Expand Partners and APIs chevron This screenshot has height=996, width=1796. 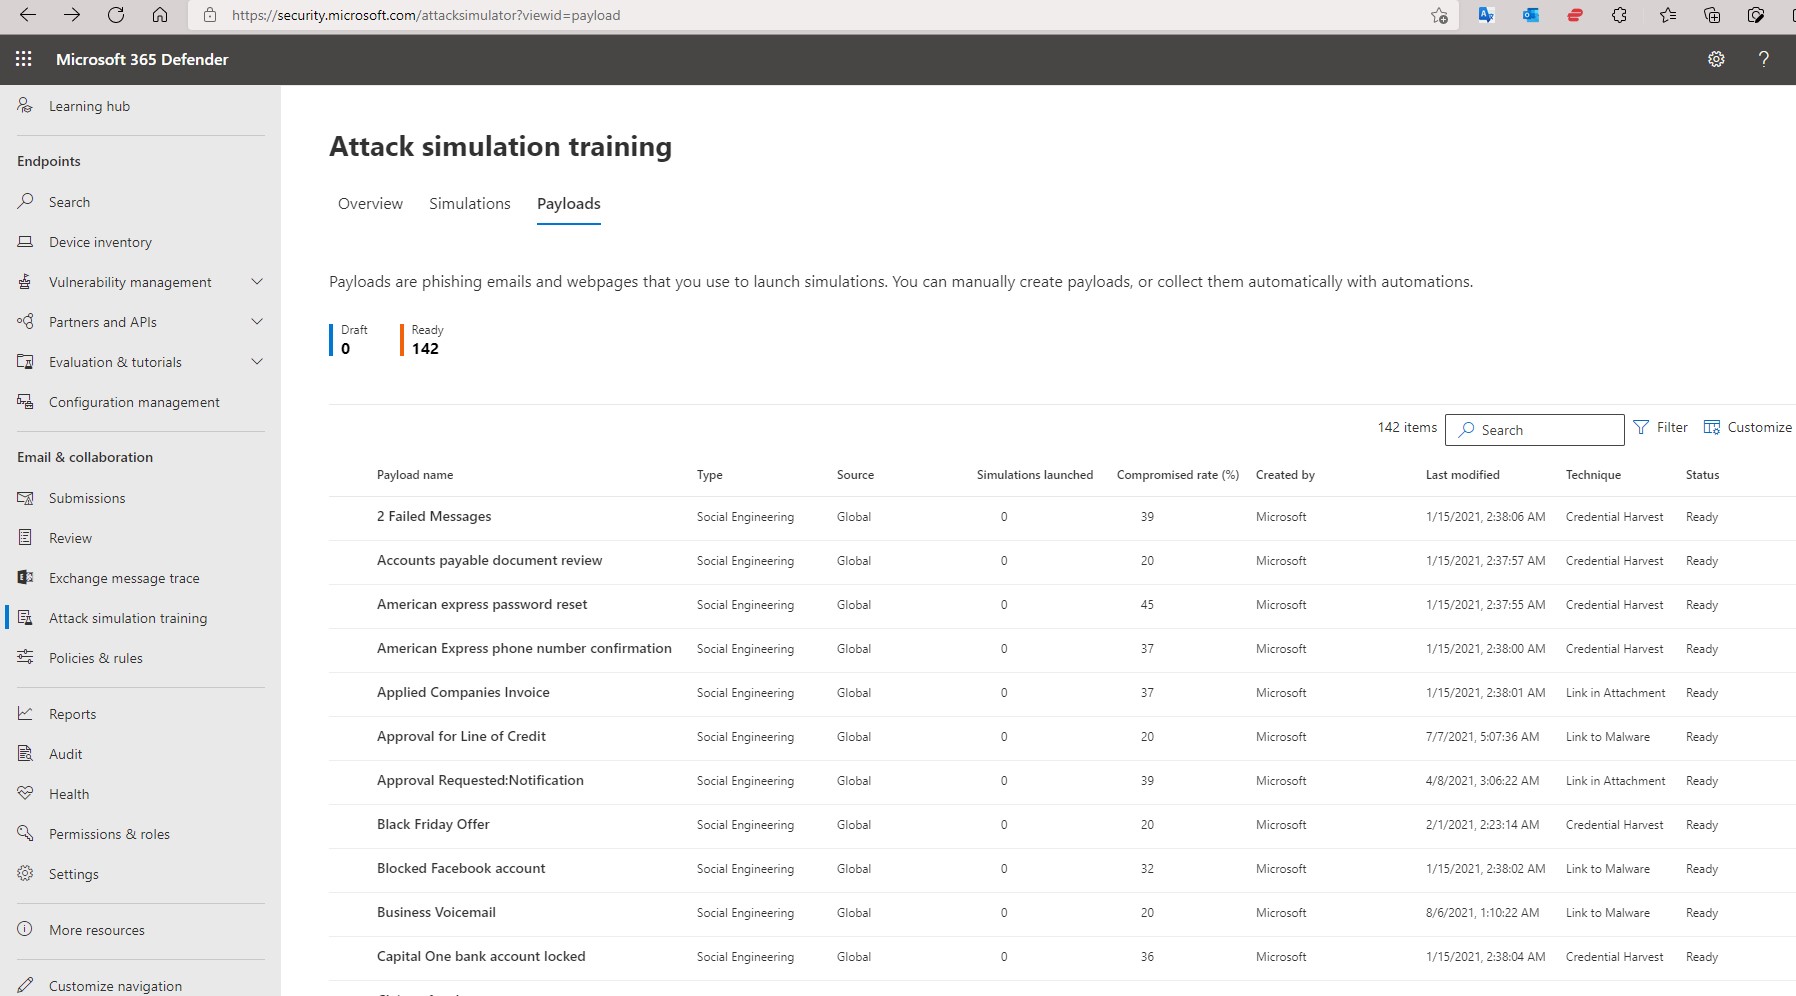[x=257, y=322]
